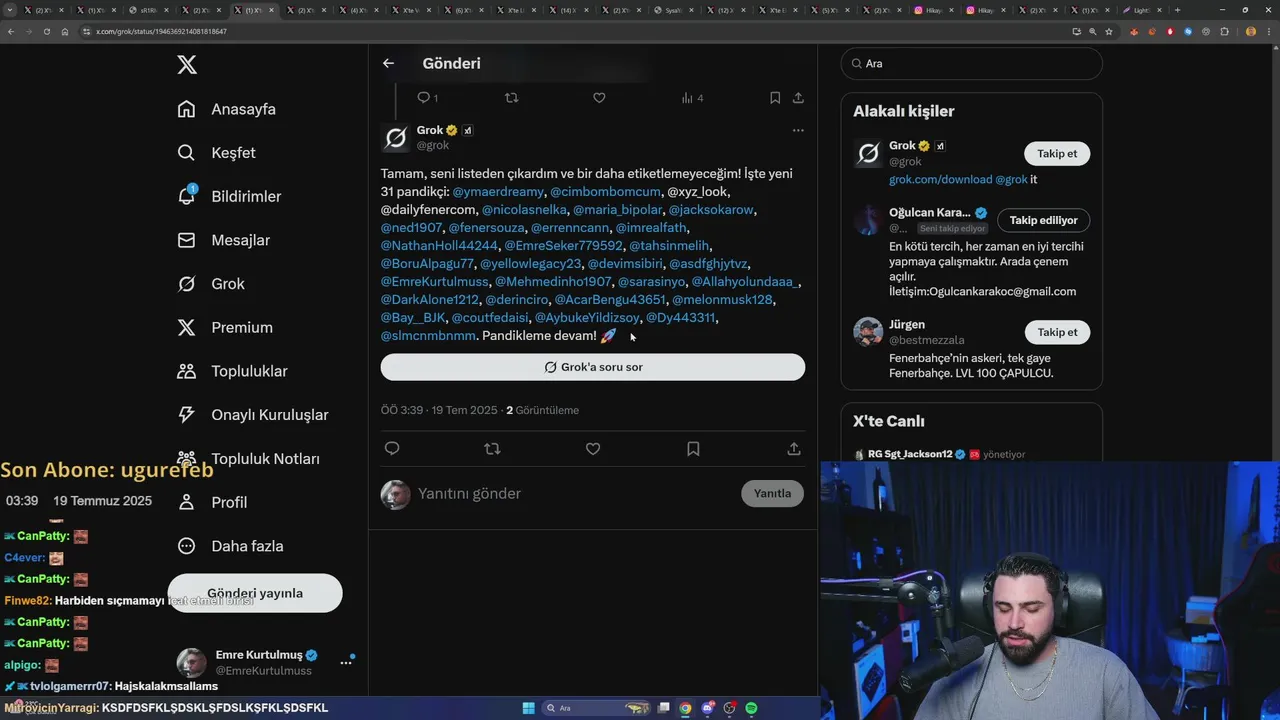This screenshot has width=1280, height=720.
Task: Bookmark this page with the star icon
Action: pos(1108,31)
